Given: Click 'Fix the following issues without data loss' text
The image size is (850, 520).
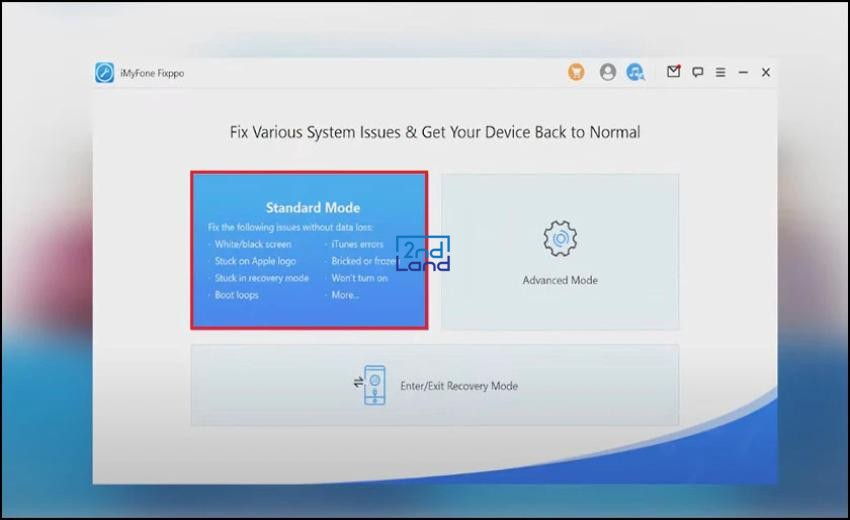Looking at the screenshot, I should (290, 227).
